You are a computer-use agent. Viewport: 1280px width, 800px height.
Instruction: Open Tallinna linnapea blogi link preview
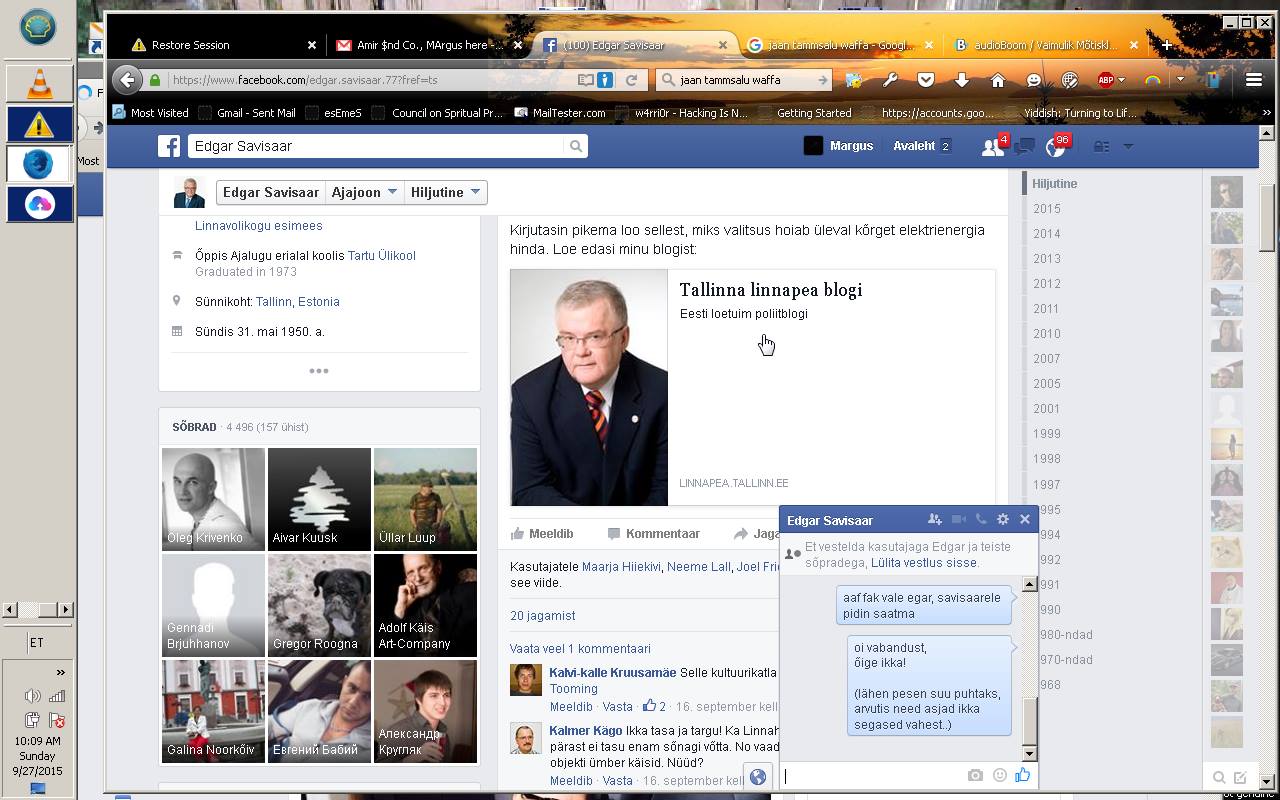point(752,387)
